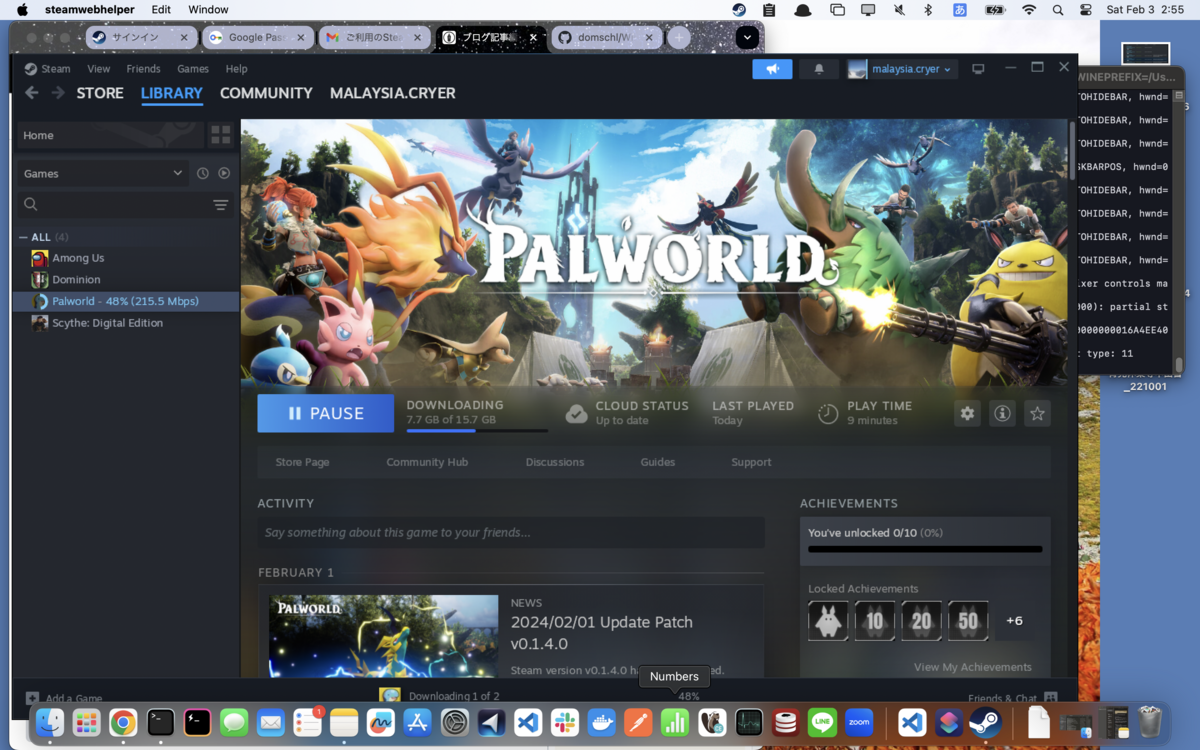Open the Games menu in Steam
1200x750 pixels.
[x=193, y=69]
